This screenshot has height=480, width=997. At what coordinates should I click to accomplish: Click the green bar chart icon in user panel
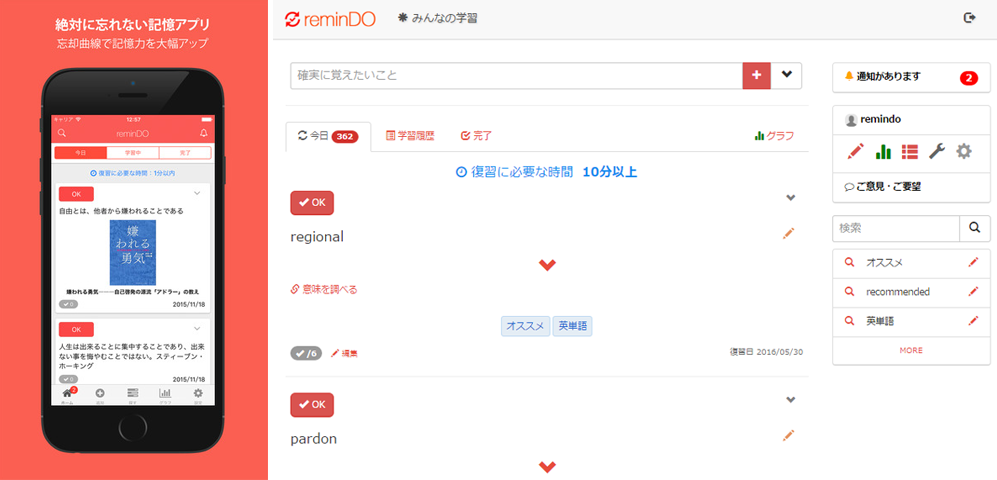pos(883,151)
